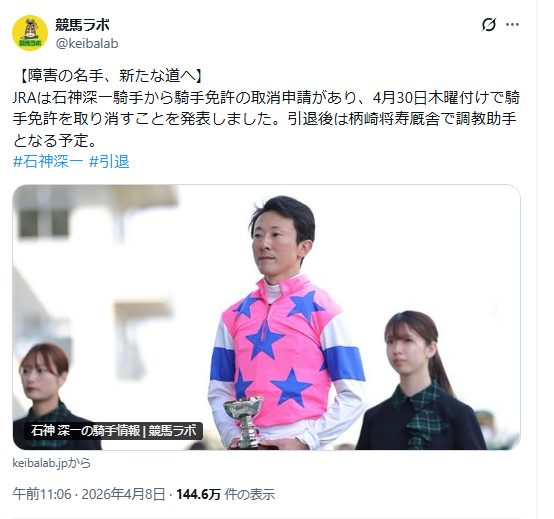
Task: Click the 午前11:06 post timestamp
Action: (x=42, y=494)
